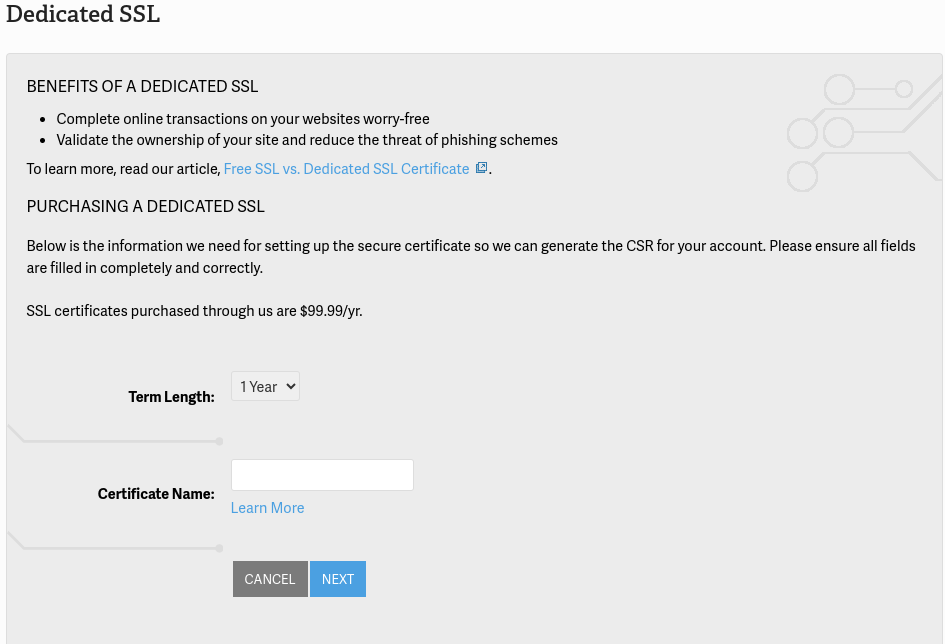This screenshot has height=644, width=945.
Task: Click the divider end dot below Certificate Name
Action: point(219,548)
